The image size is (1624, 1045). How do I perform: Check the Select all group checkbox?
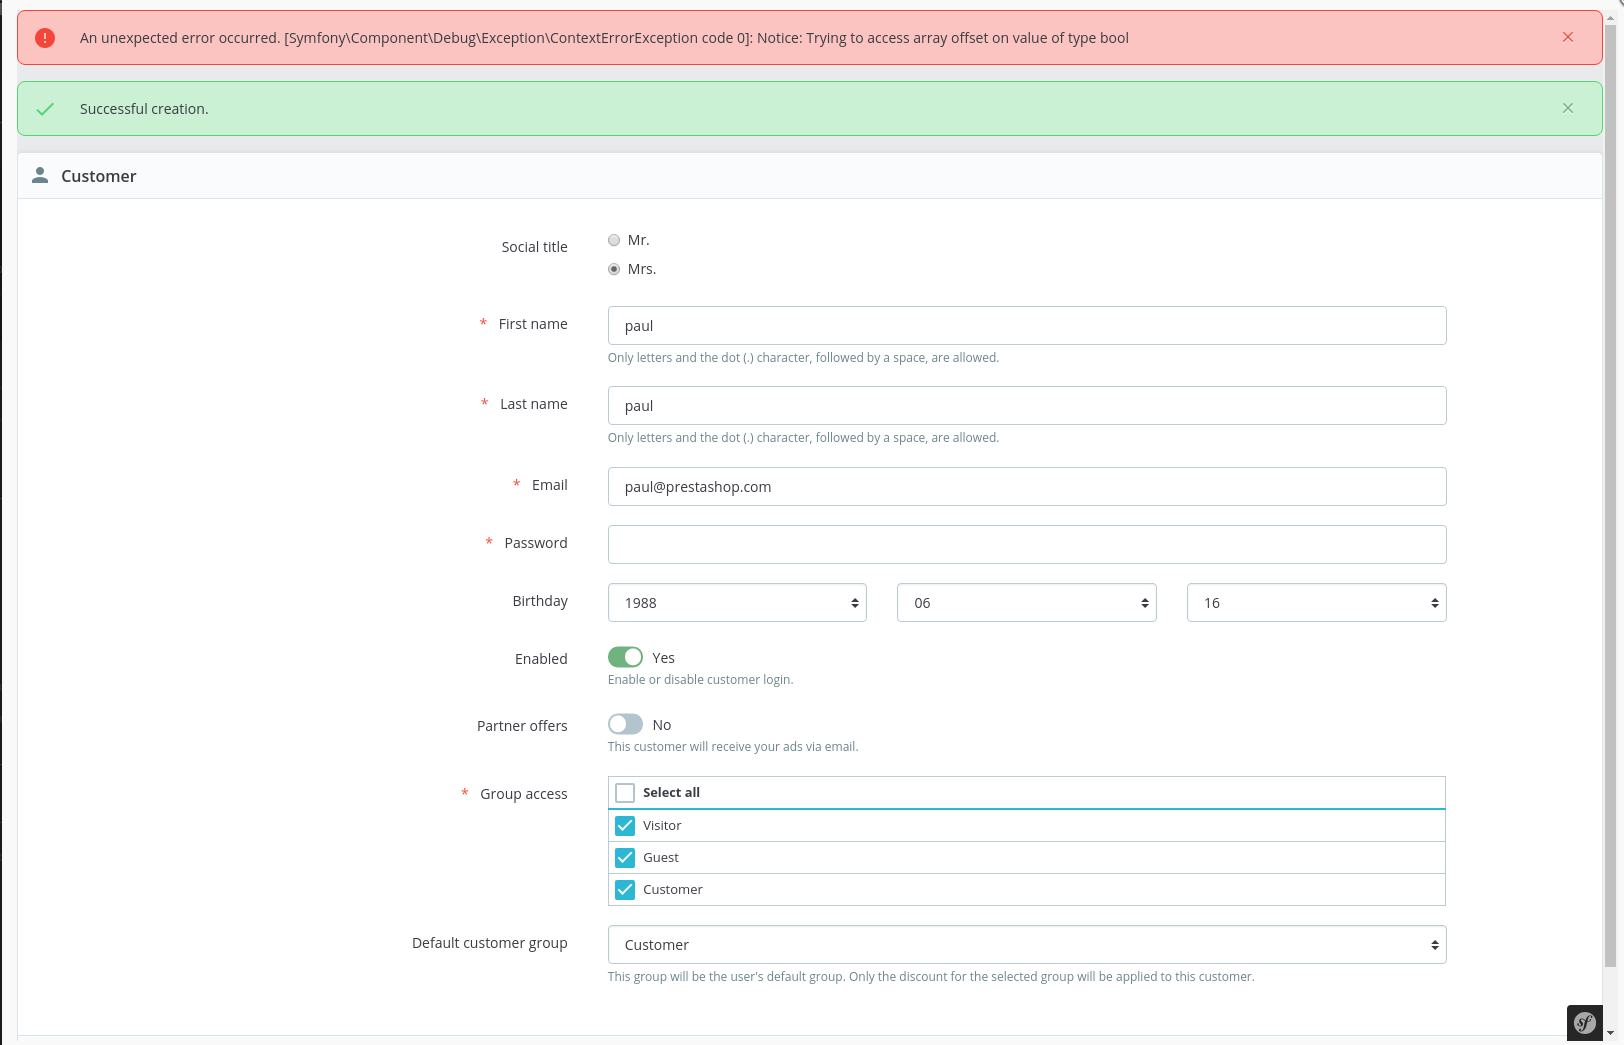pos(625,792)
